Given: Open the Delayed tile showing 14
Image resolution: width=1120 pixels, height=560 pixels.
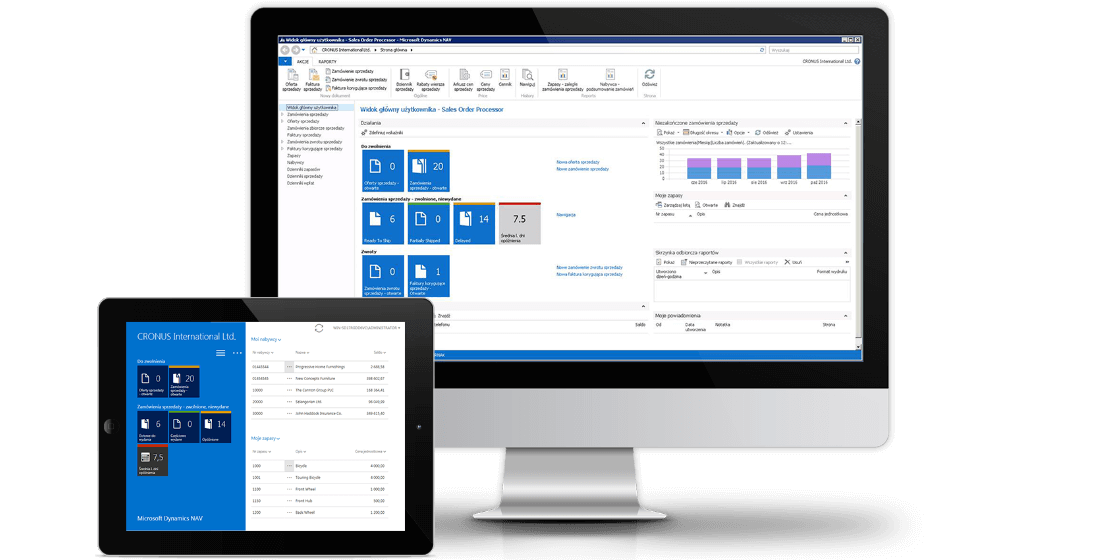Looking at the screenshot, I should [x=474, y=224].
